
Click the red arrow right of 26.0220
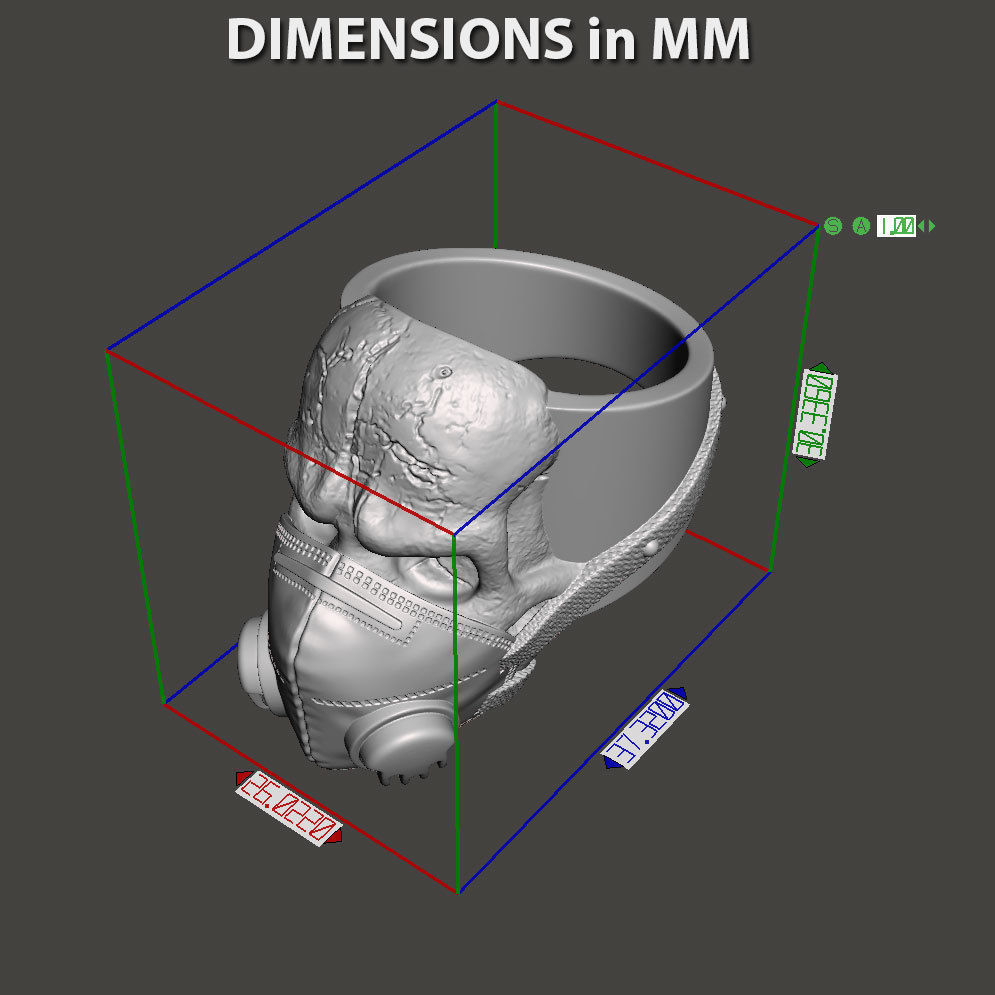pyautogui.click(x=335, y=836)
